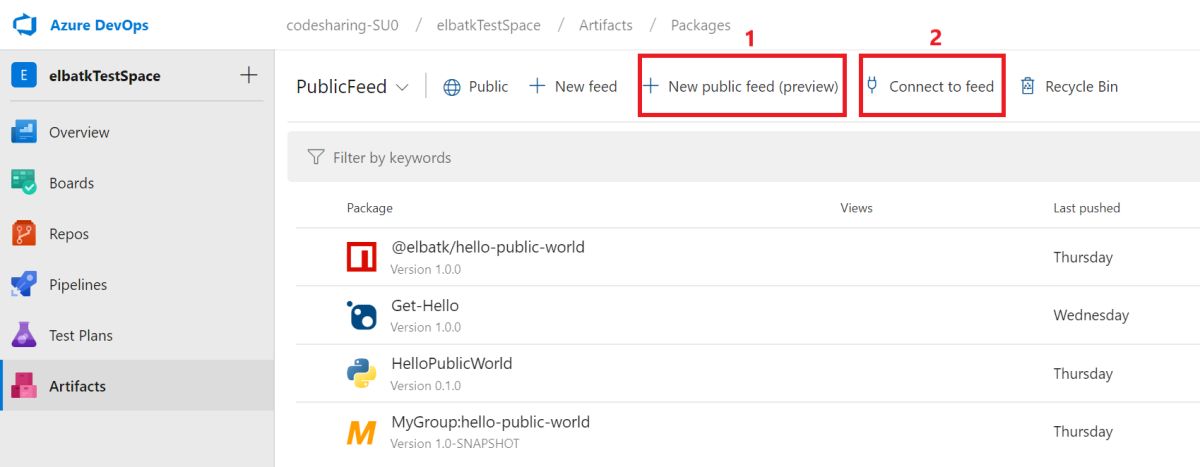
Task: Open the Overview section label
Action: pyautogui.click(x=79, y=132)
